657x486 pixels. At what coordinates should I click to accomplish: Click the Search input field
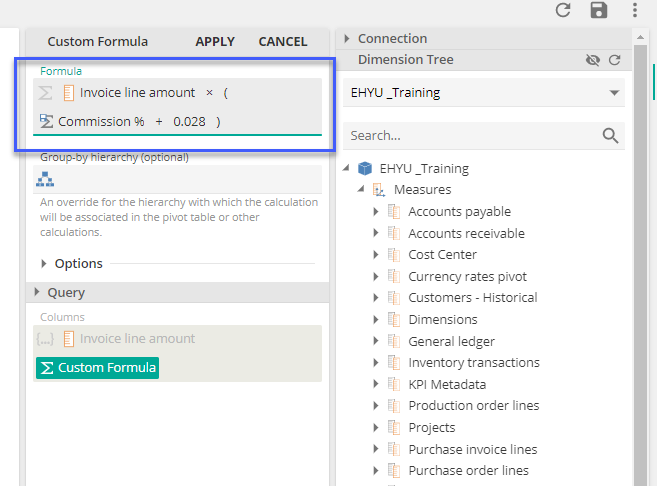click(470, 135)
